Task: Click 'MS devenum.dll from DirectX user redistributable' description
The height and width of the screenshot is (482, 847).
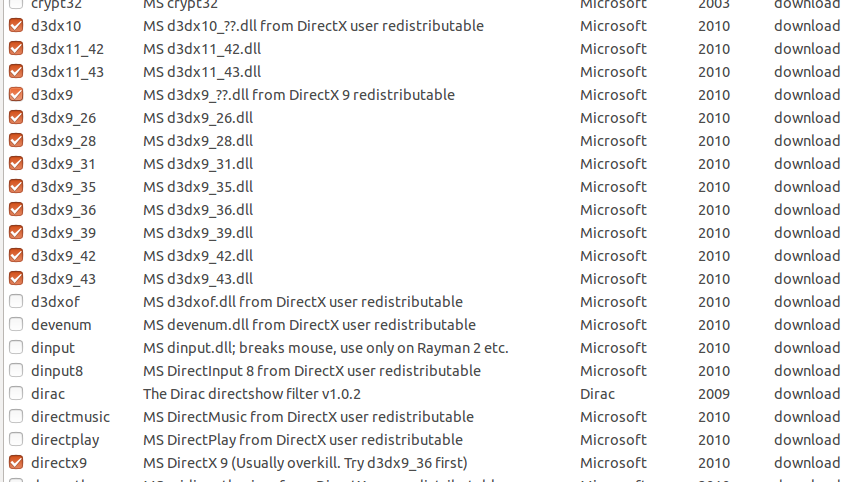Action: point(310,325)
